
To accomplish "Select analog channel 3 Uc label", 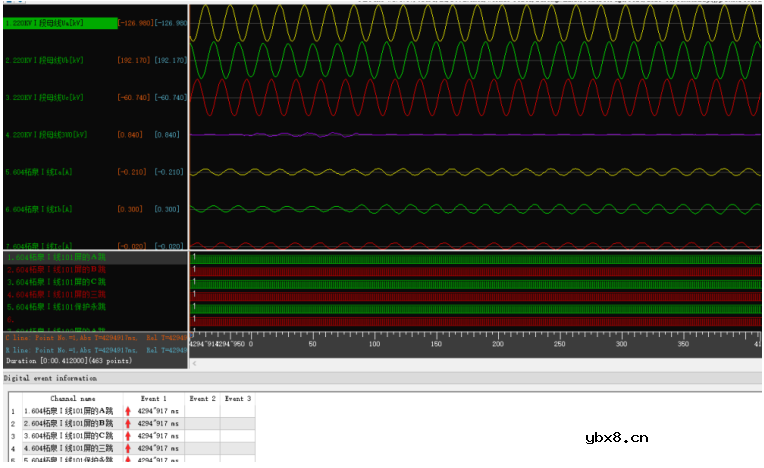I will click(50, 98).
